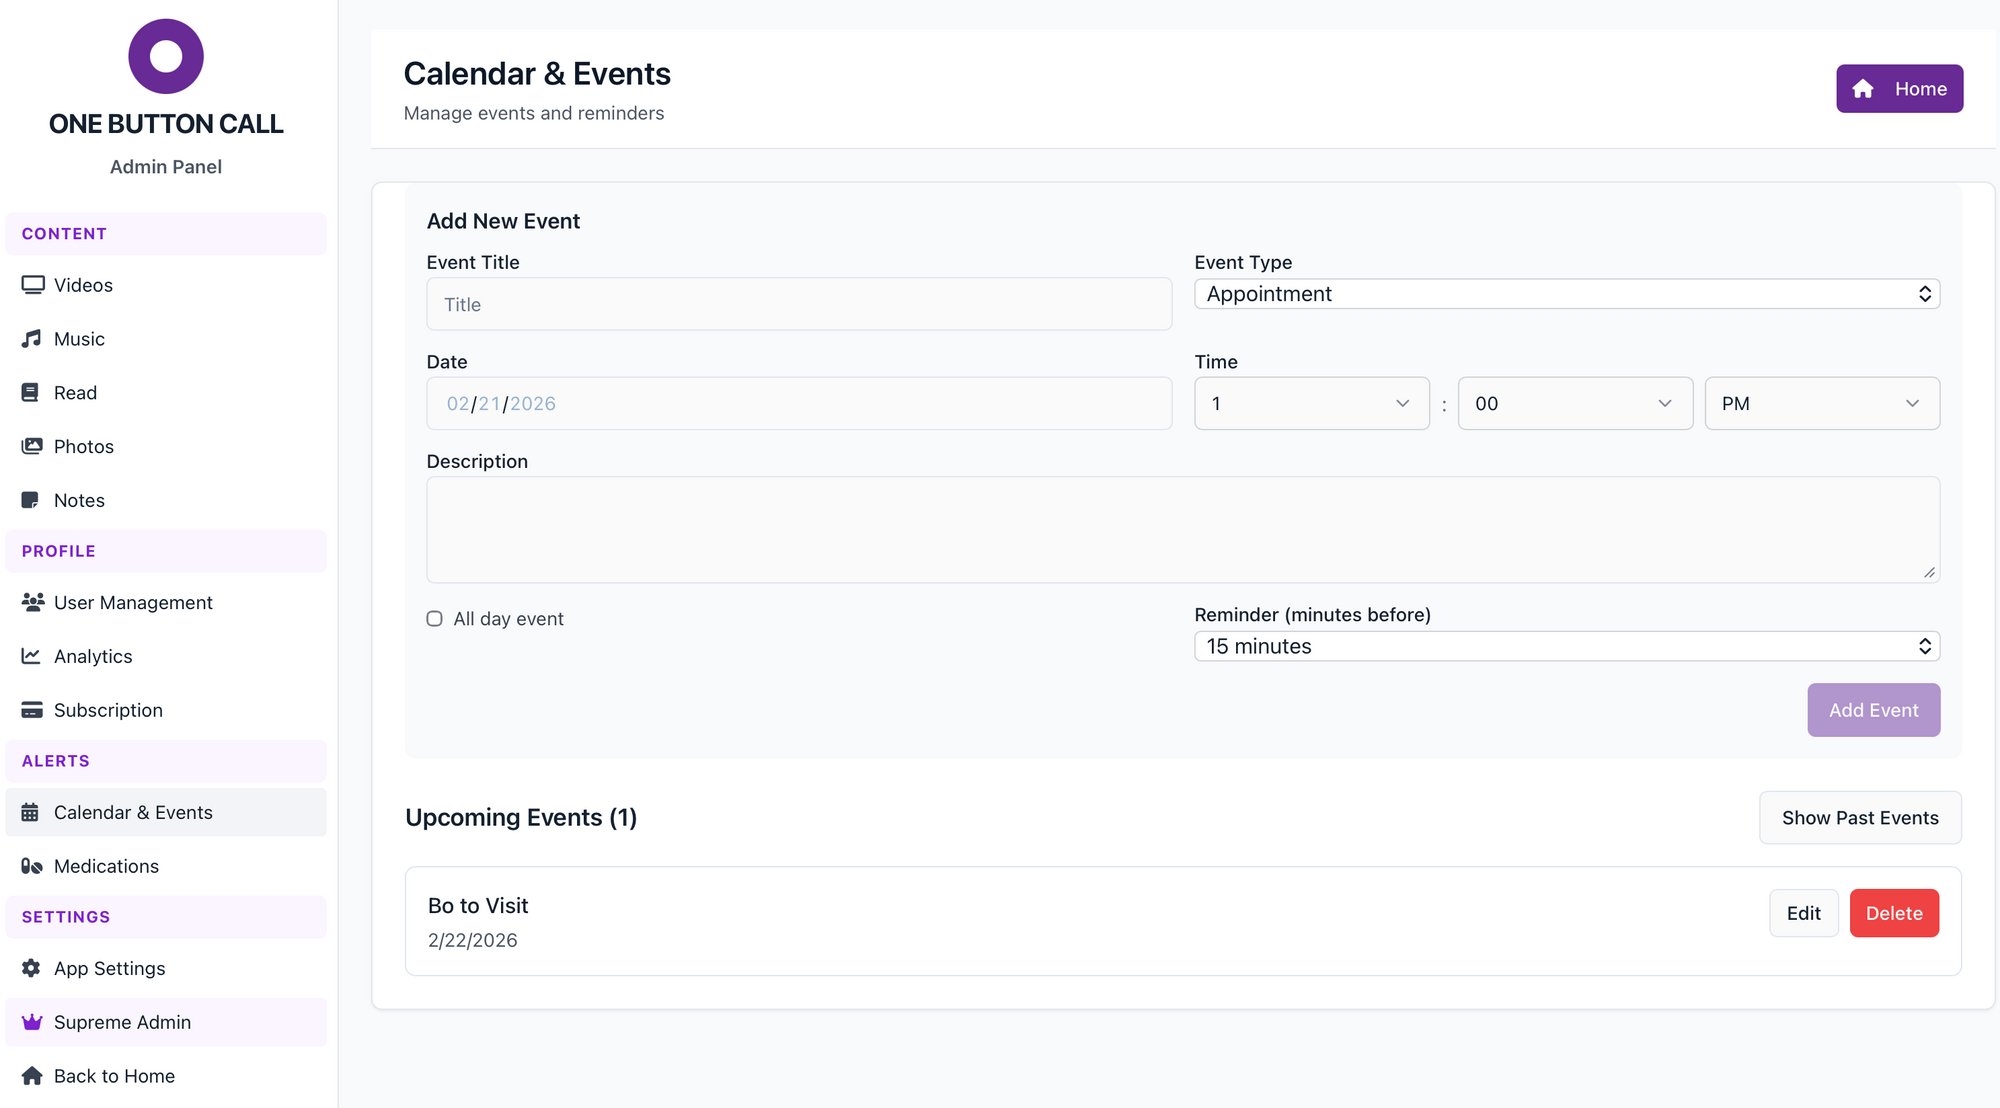This screenshot has width=2000, height=1108.
Task: Delete the Bo to Visit event
Action: pos(1893,913)
